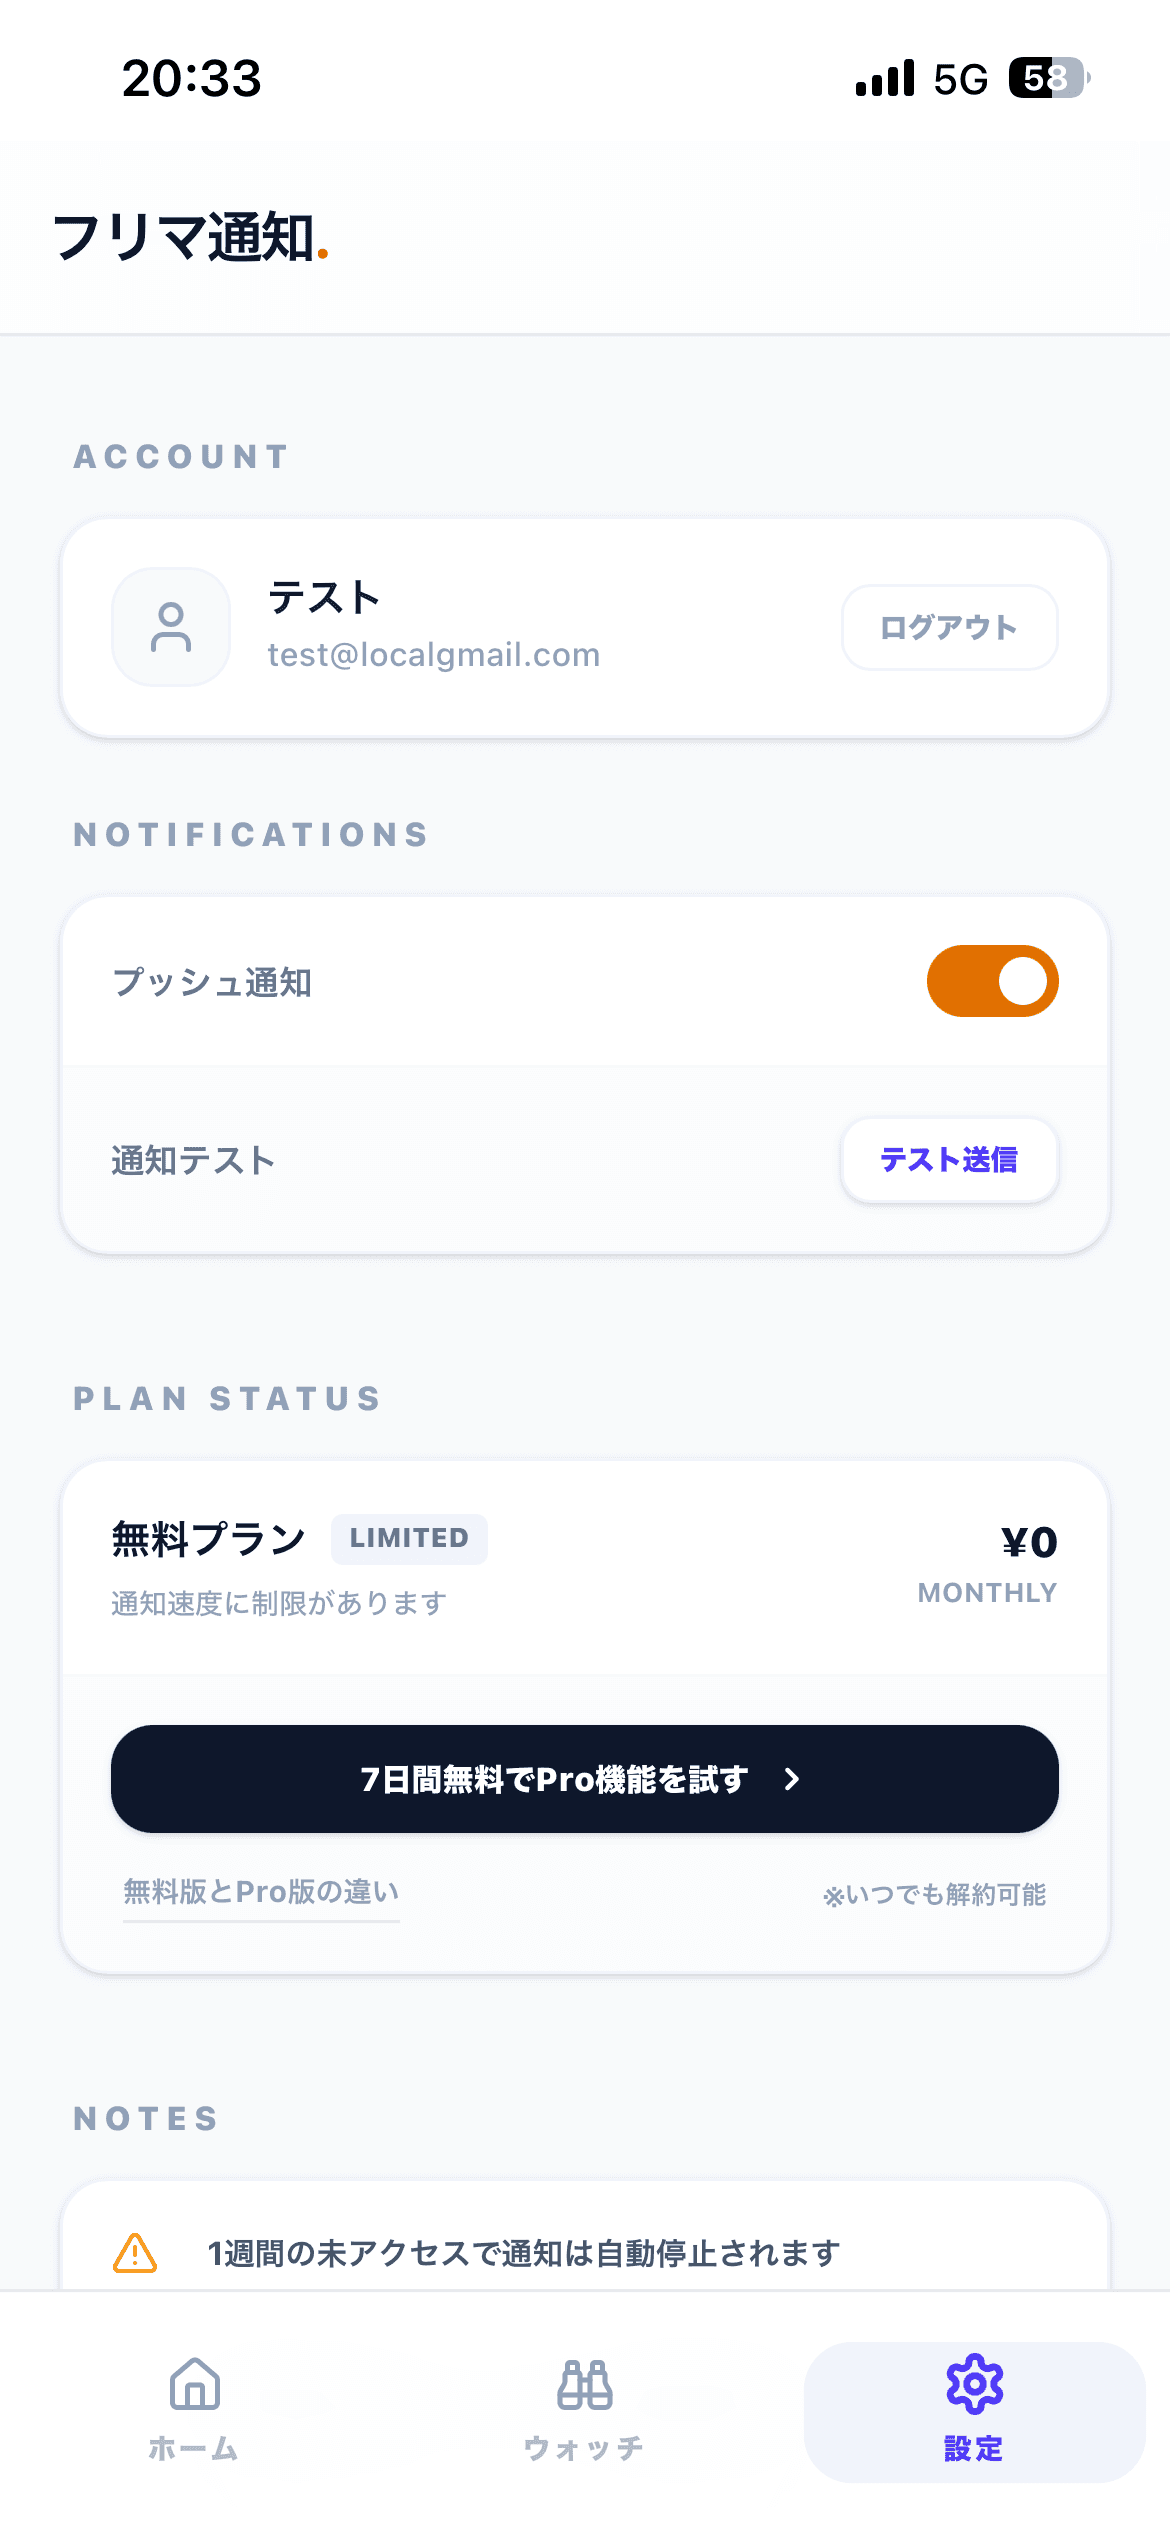The width and height of the screenshot is (1170, 2532).
Task: Tap the LIMITED plan badge
Action: [x=409, y=1538]
